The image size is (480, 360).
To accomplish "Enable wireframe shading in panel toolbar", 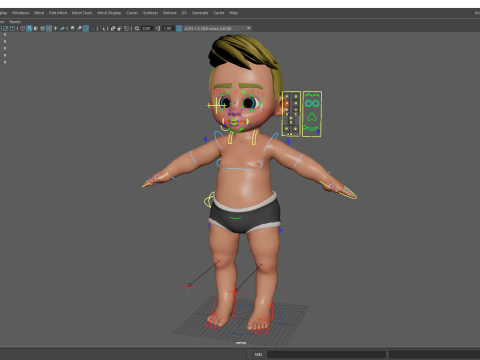I will click(22, 28).
